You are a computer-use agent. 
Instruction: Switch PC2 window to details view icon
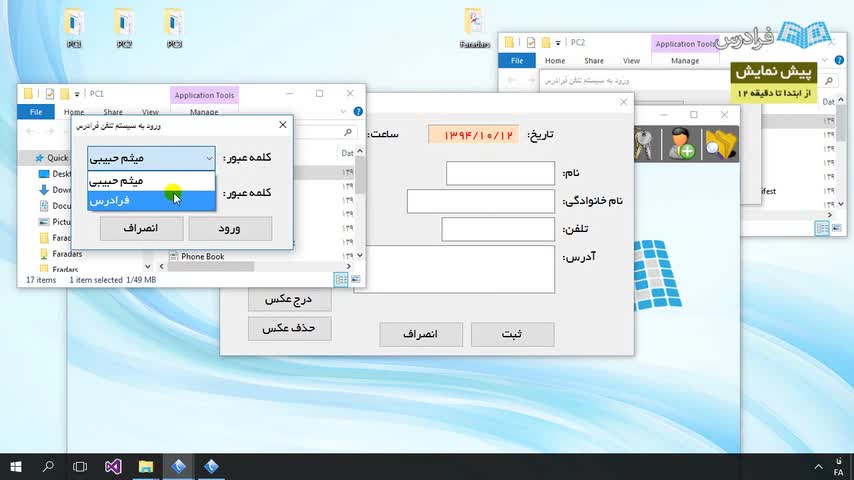tap(822, 228)
